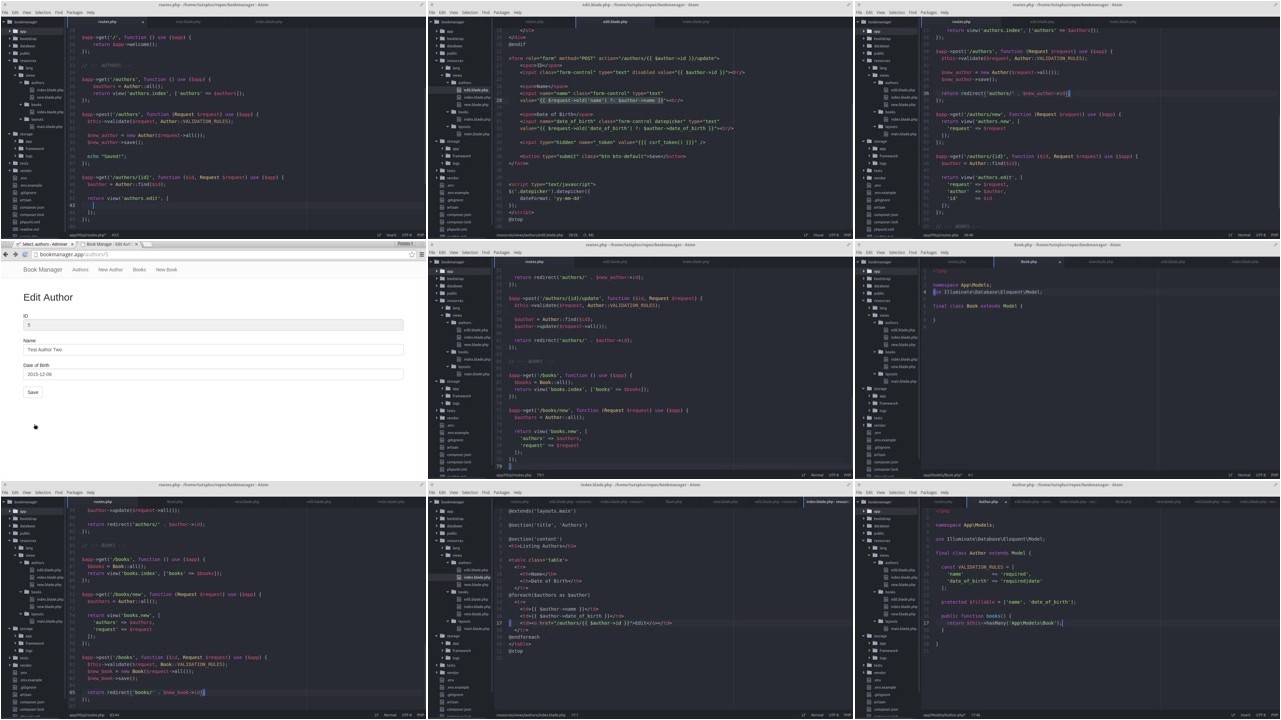Click the Date of Birth input field
1281x720 pixels.
click(x=213, y=374)
